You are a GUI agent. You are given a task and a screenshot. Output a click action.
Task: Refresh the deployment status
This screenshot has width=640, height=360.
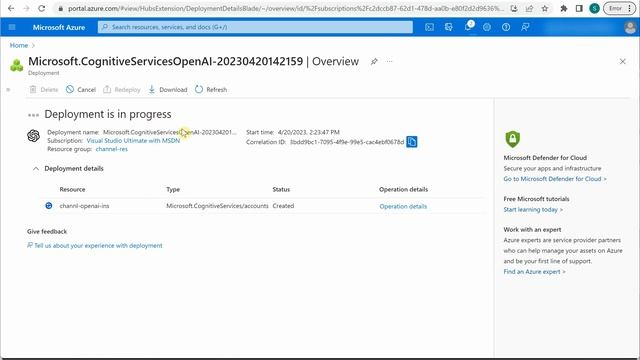[x=211, y=89]
